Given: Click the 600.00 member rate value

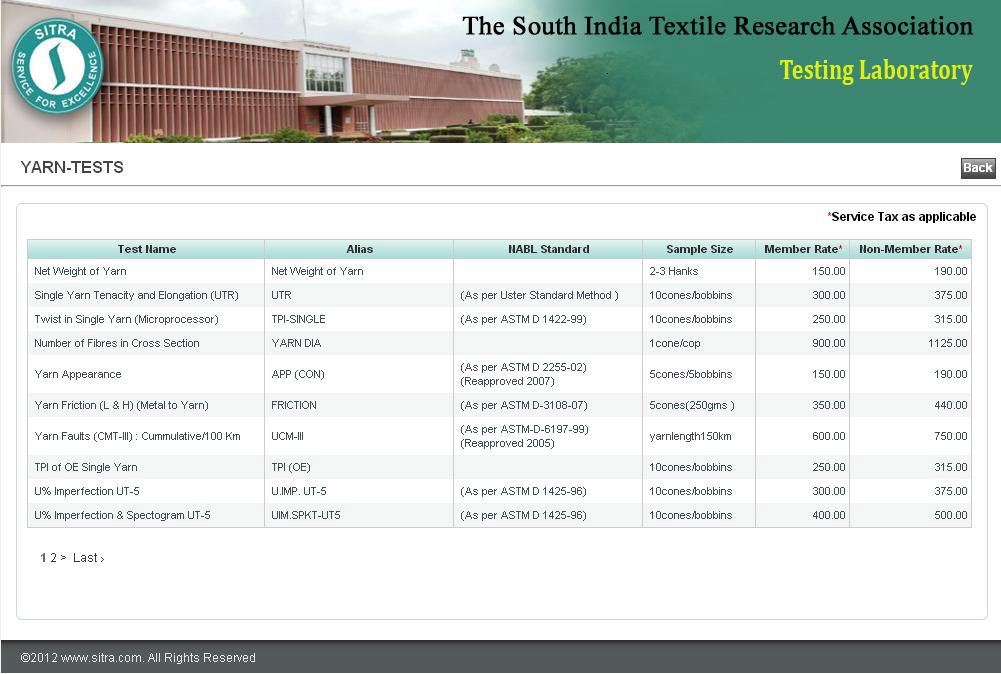Looking at the screenshot, I should (829, 437).
